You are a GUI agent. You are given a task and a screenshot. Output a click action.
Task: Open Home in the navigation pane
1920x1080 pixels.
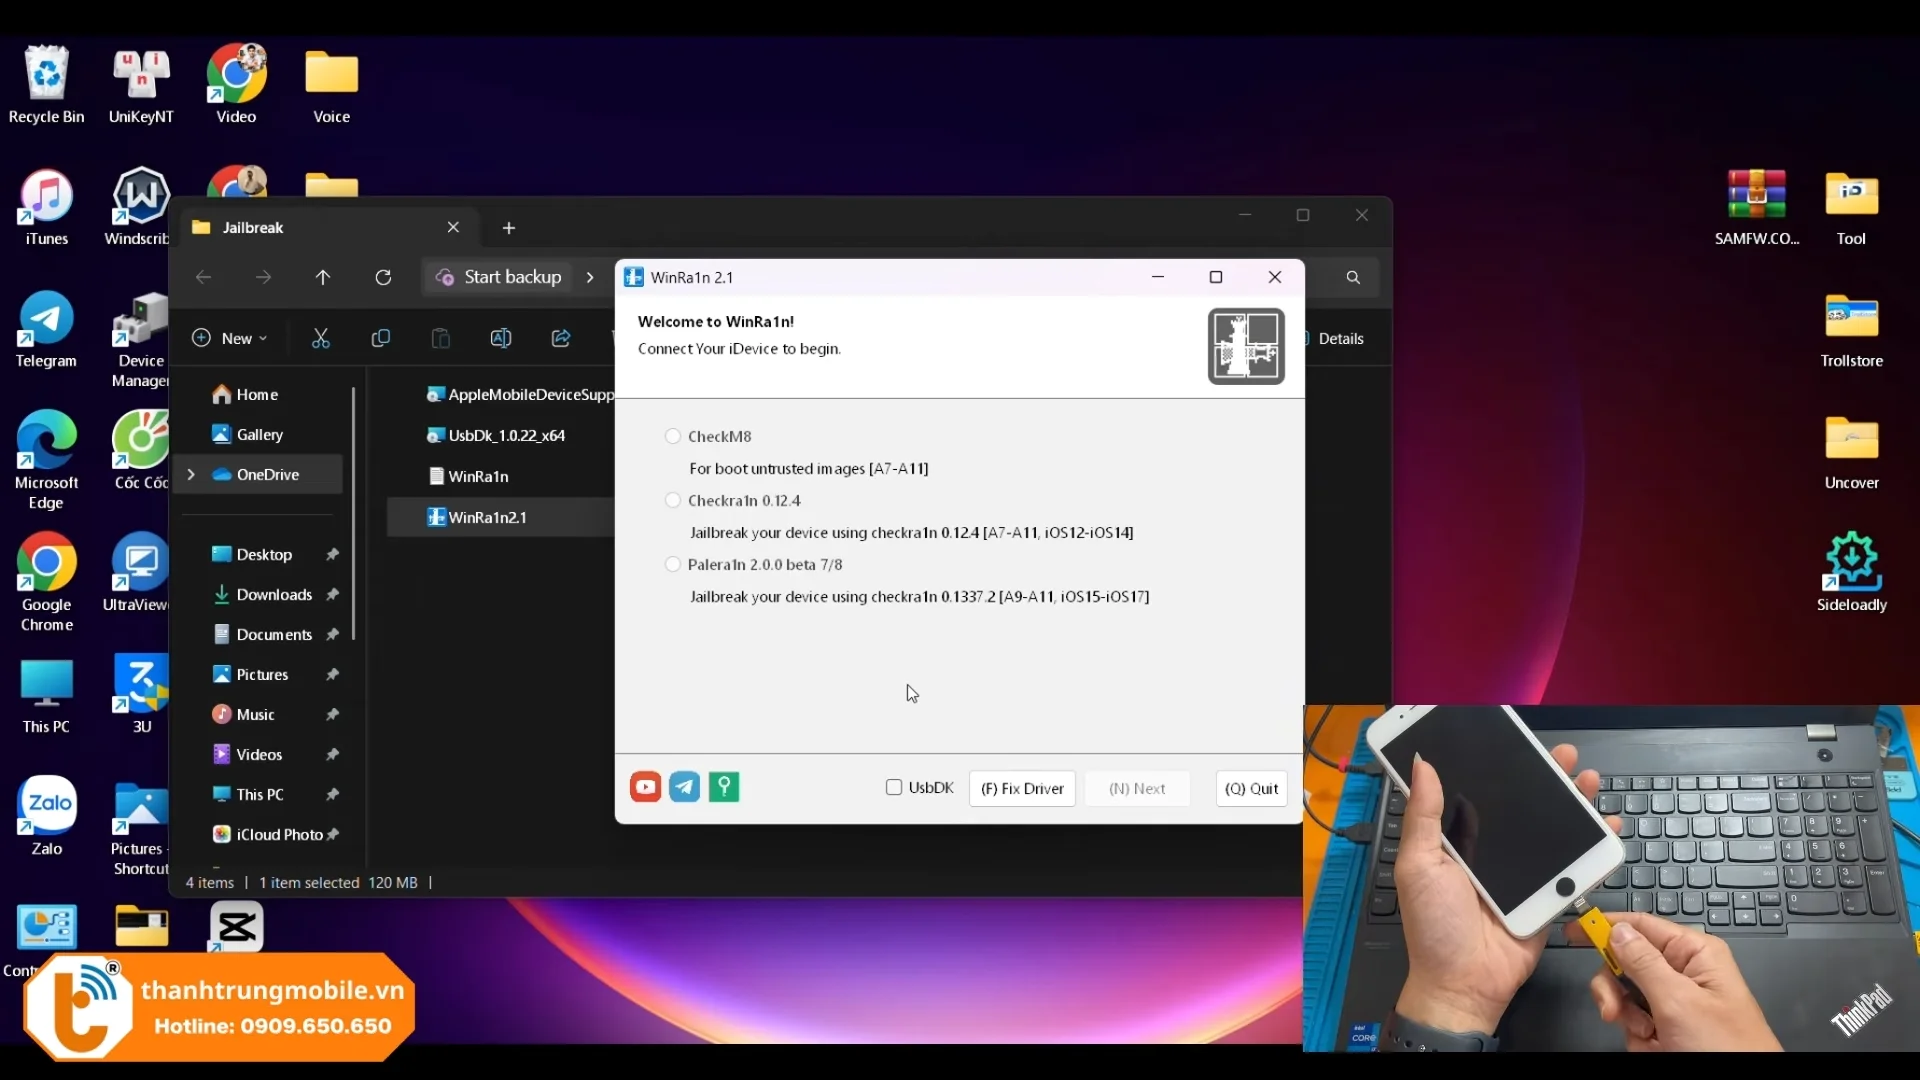(245, 395)
